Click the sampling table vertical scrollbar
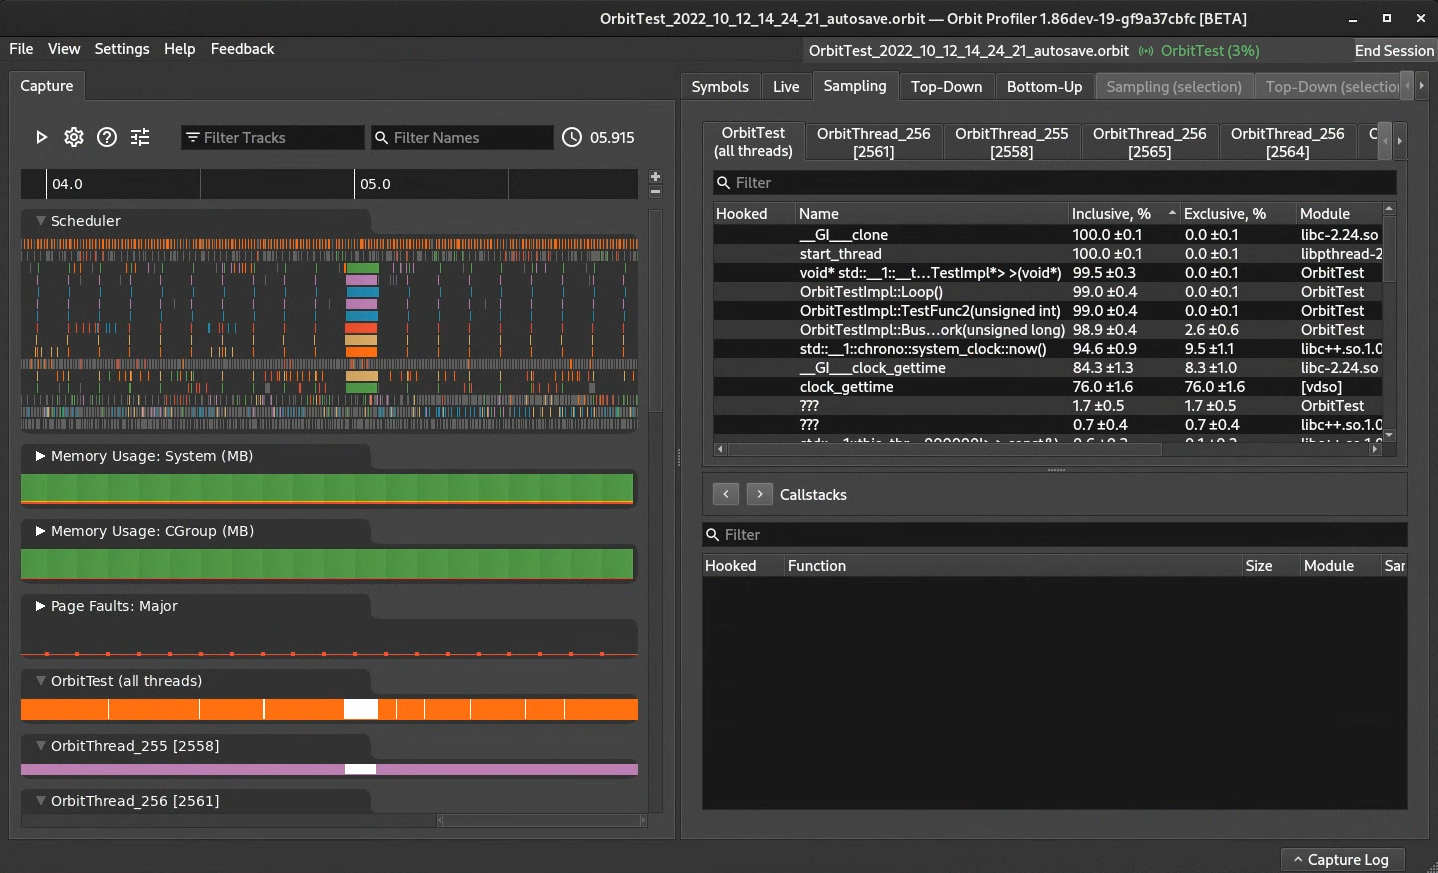Screen dimensions: 1438x873 [x=1389, y=250]
